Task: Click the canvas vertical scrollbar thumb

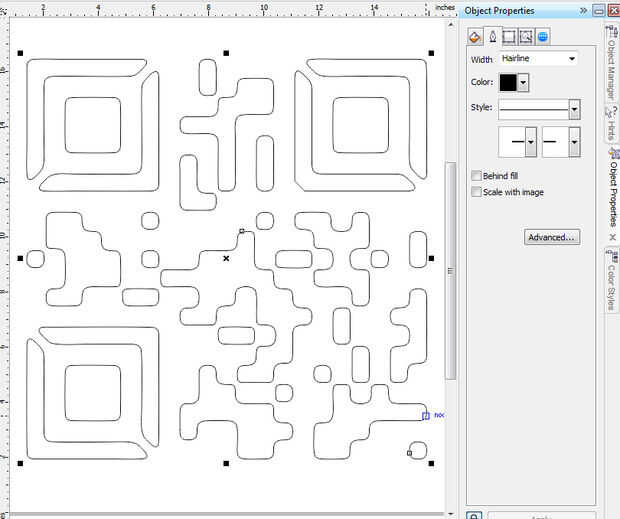Action: [x=451, y=271]
